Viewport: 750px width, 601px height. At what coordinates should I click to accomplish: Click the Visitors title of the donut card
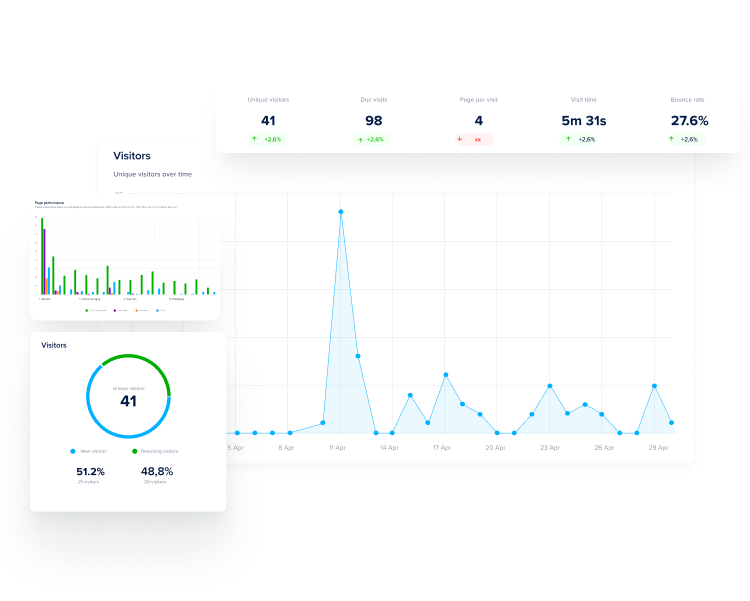coord(54,345)
